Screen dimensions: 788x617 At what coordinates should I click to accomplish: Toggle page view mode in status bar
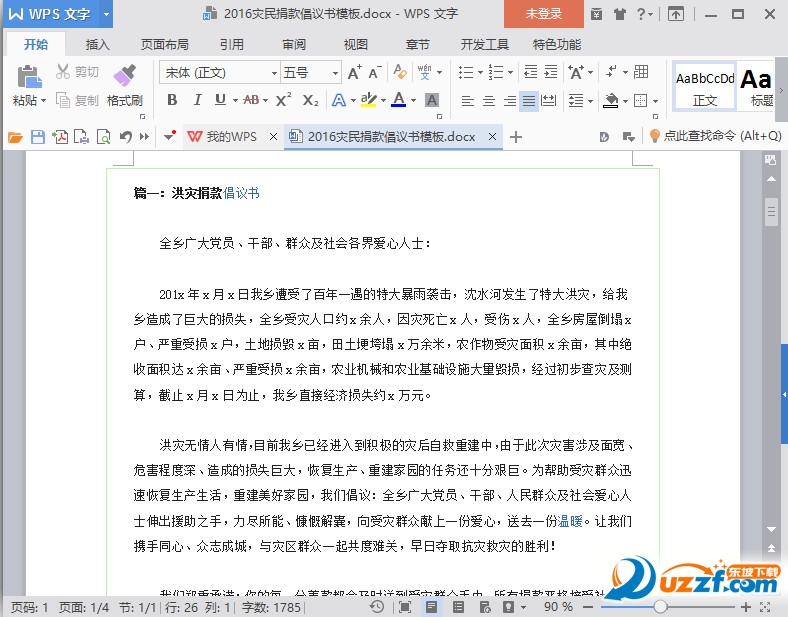click(431, 607)
